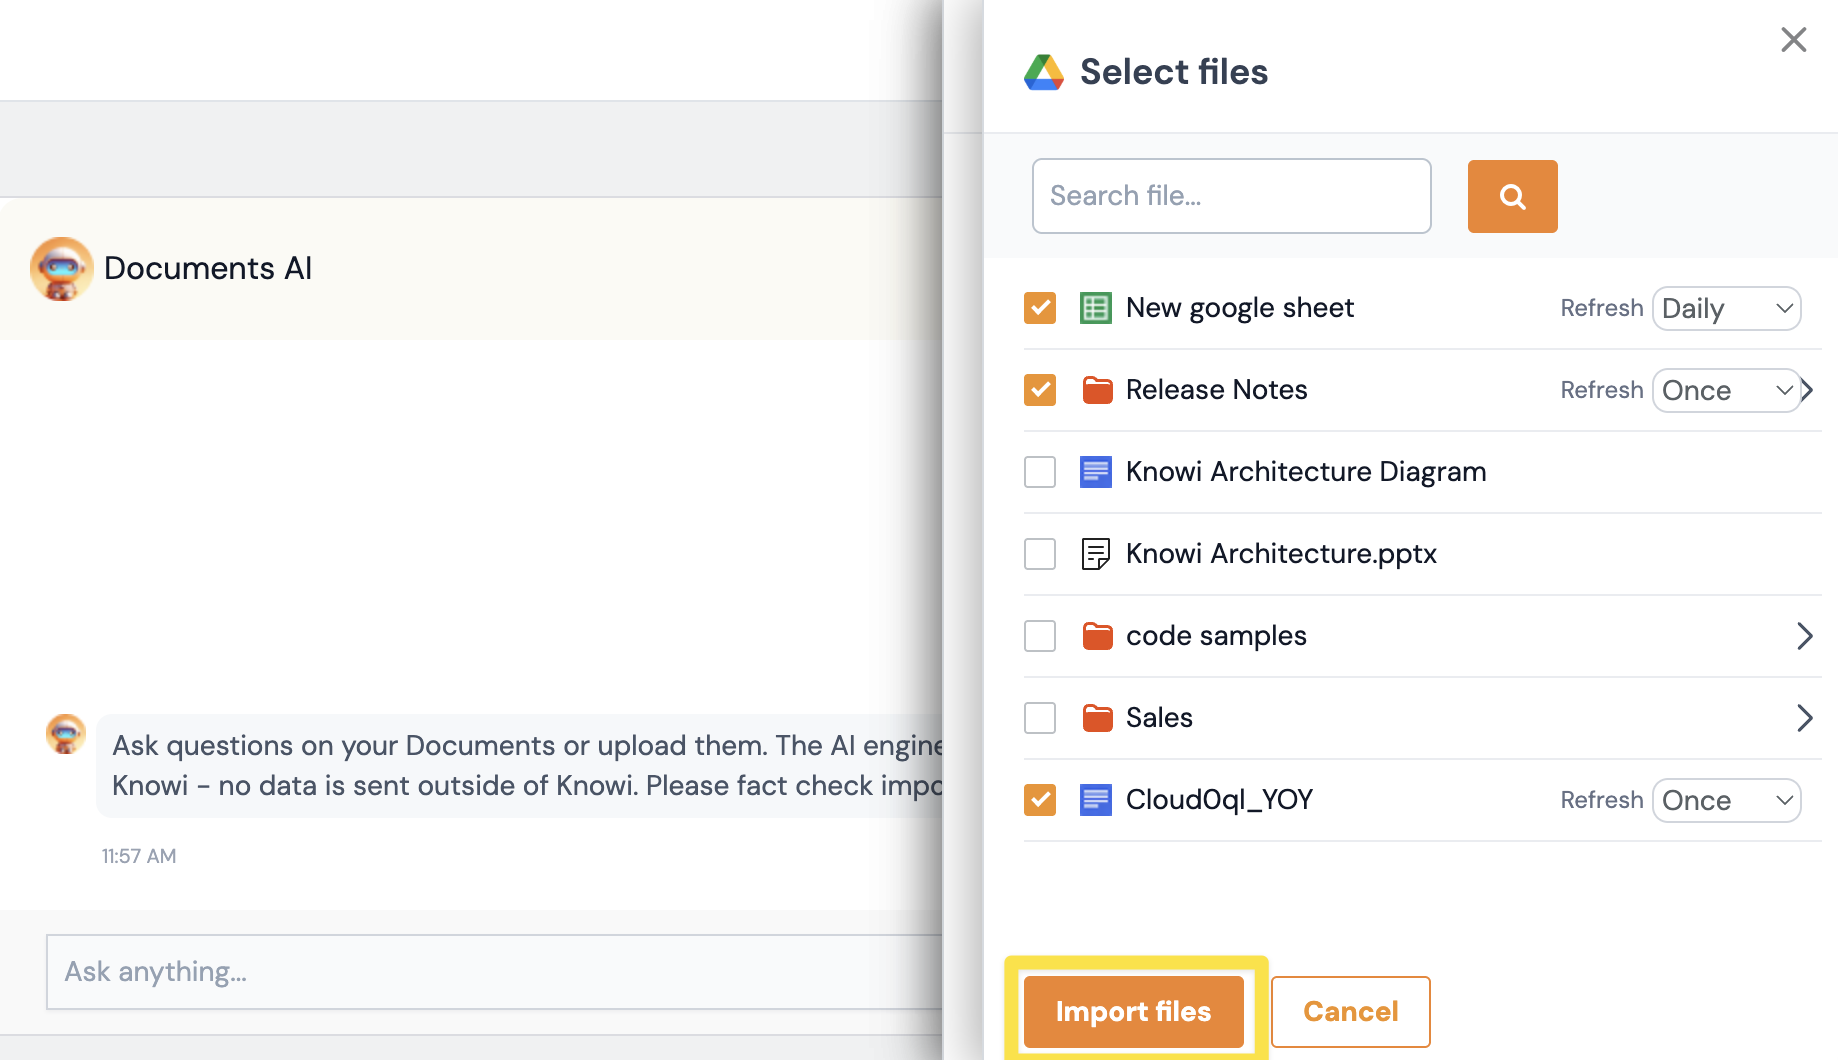Expand the Sales folder contents
1838x1060 pixels.
click(1805, 717)
